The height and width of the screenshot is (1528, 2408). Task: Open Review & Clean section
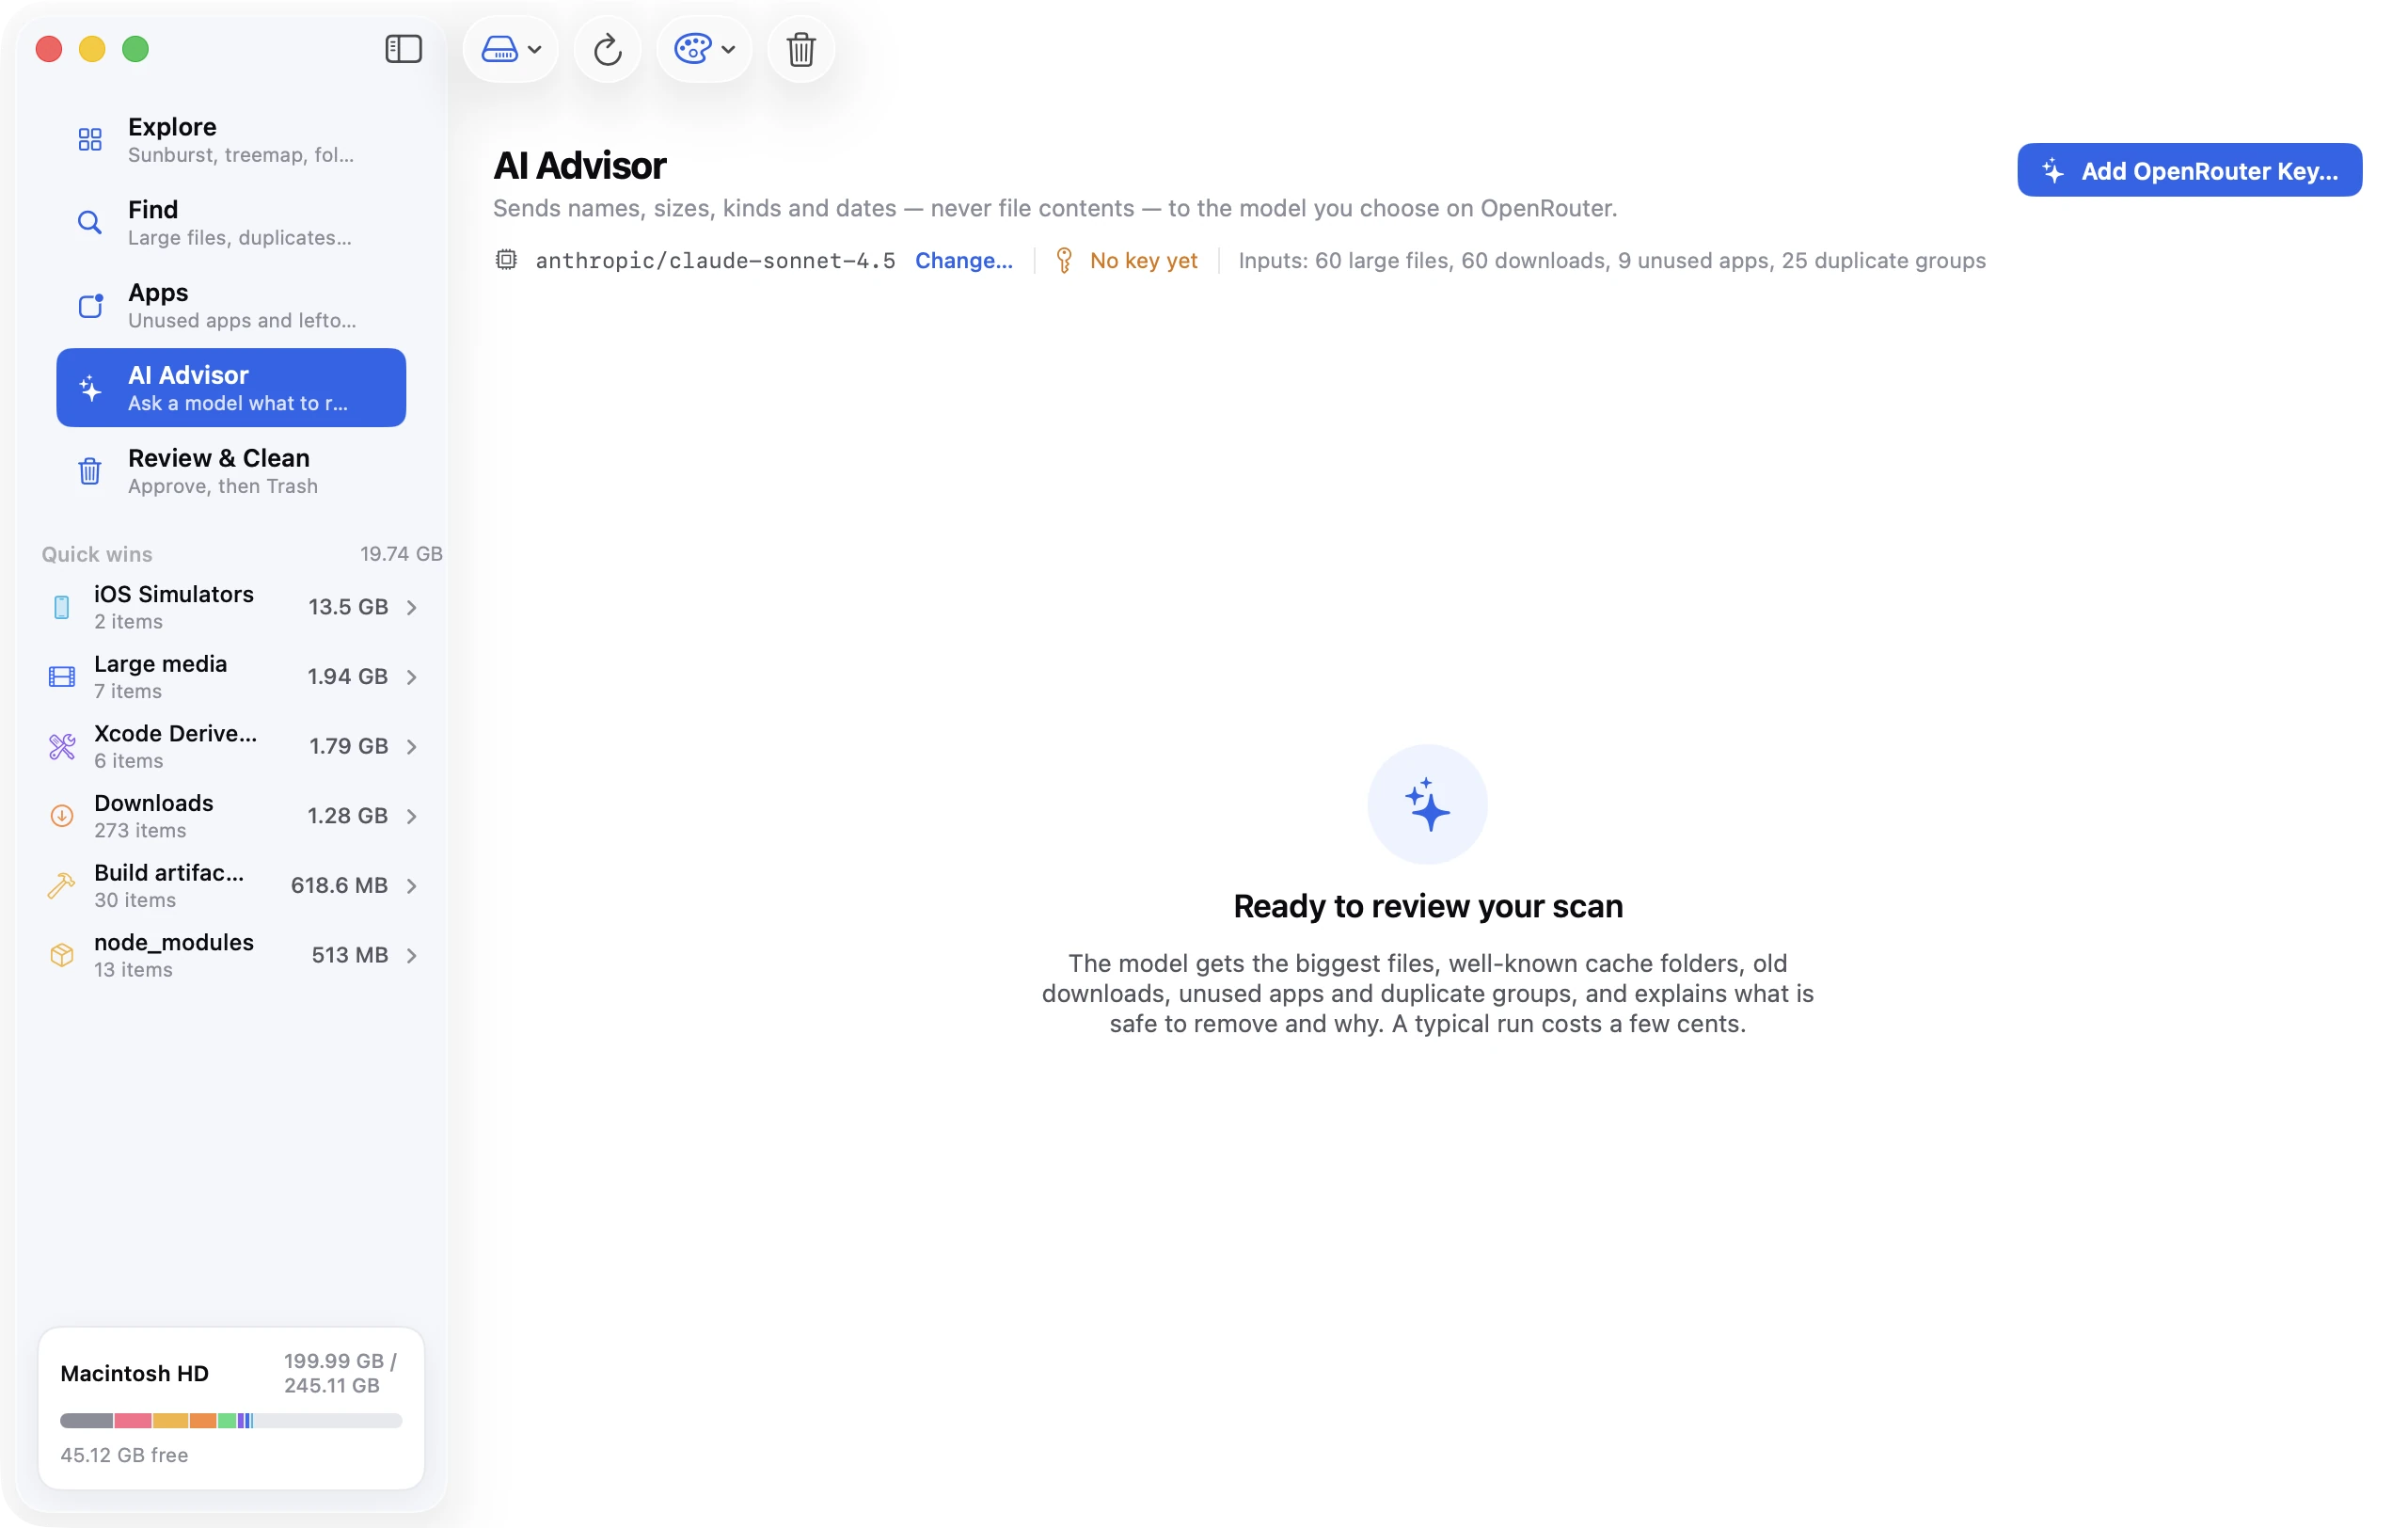point(231,471)
